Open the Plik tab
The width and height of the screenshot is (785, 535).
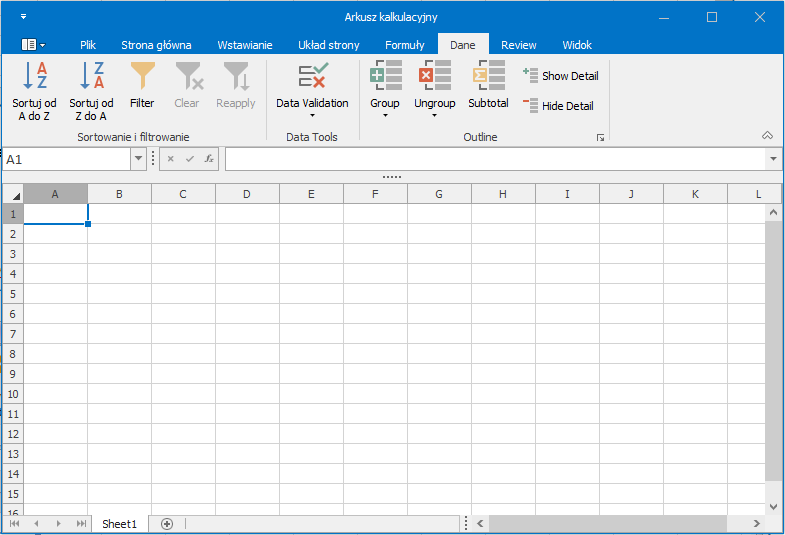coord(88,45)
